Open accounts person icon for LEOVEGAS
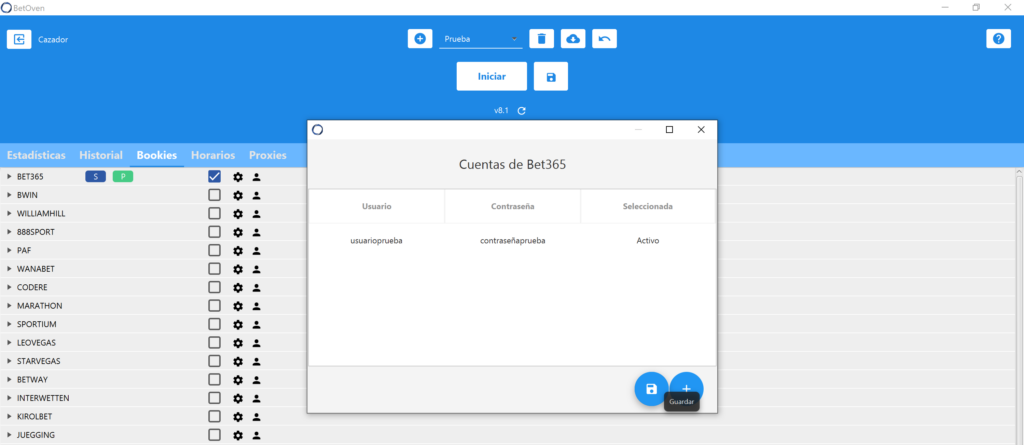 [x=257, y=342]
